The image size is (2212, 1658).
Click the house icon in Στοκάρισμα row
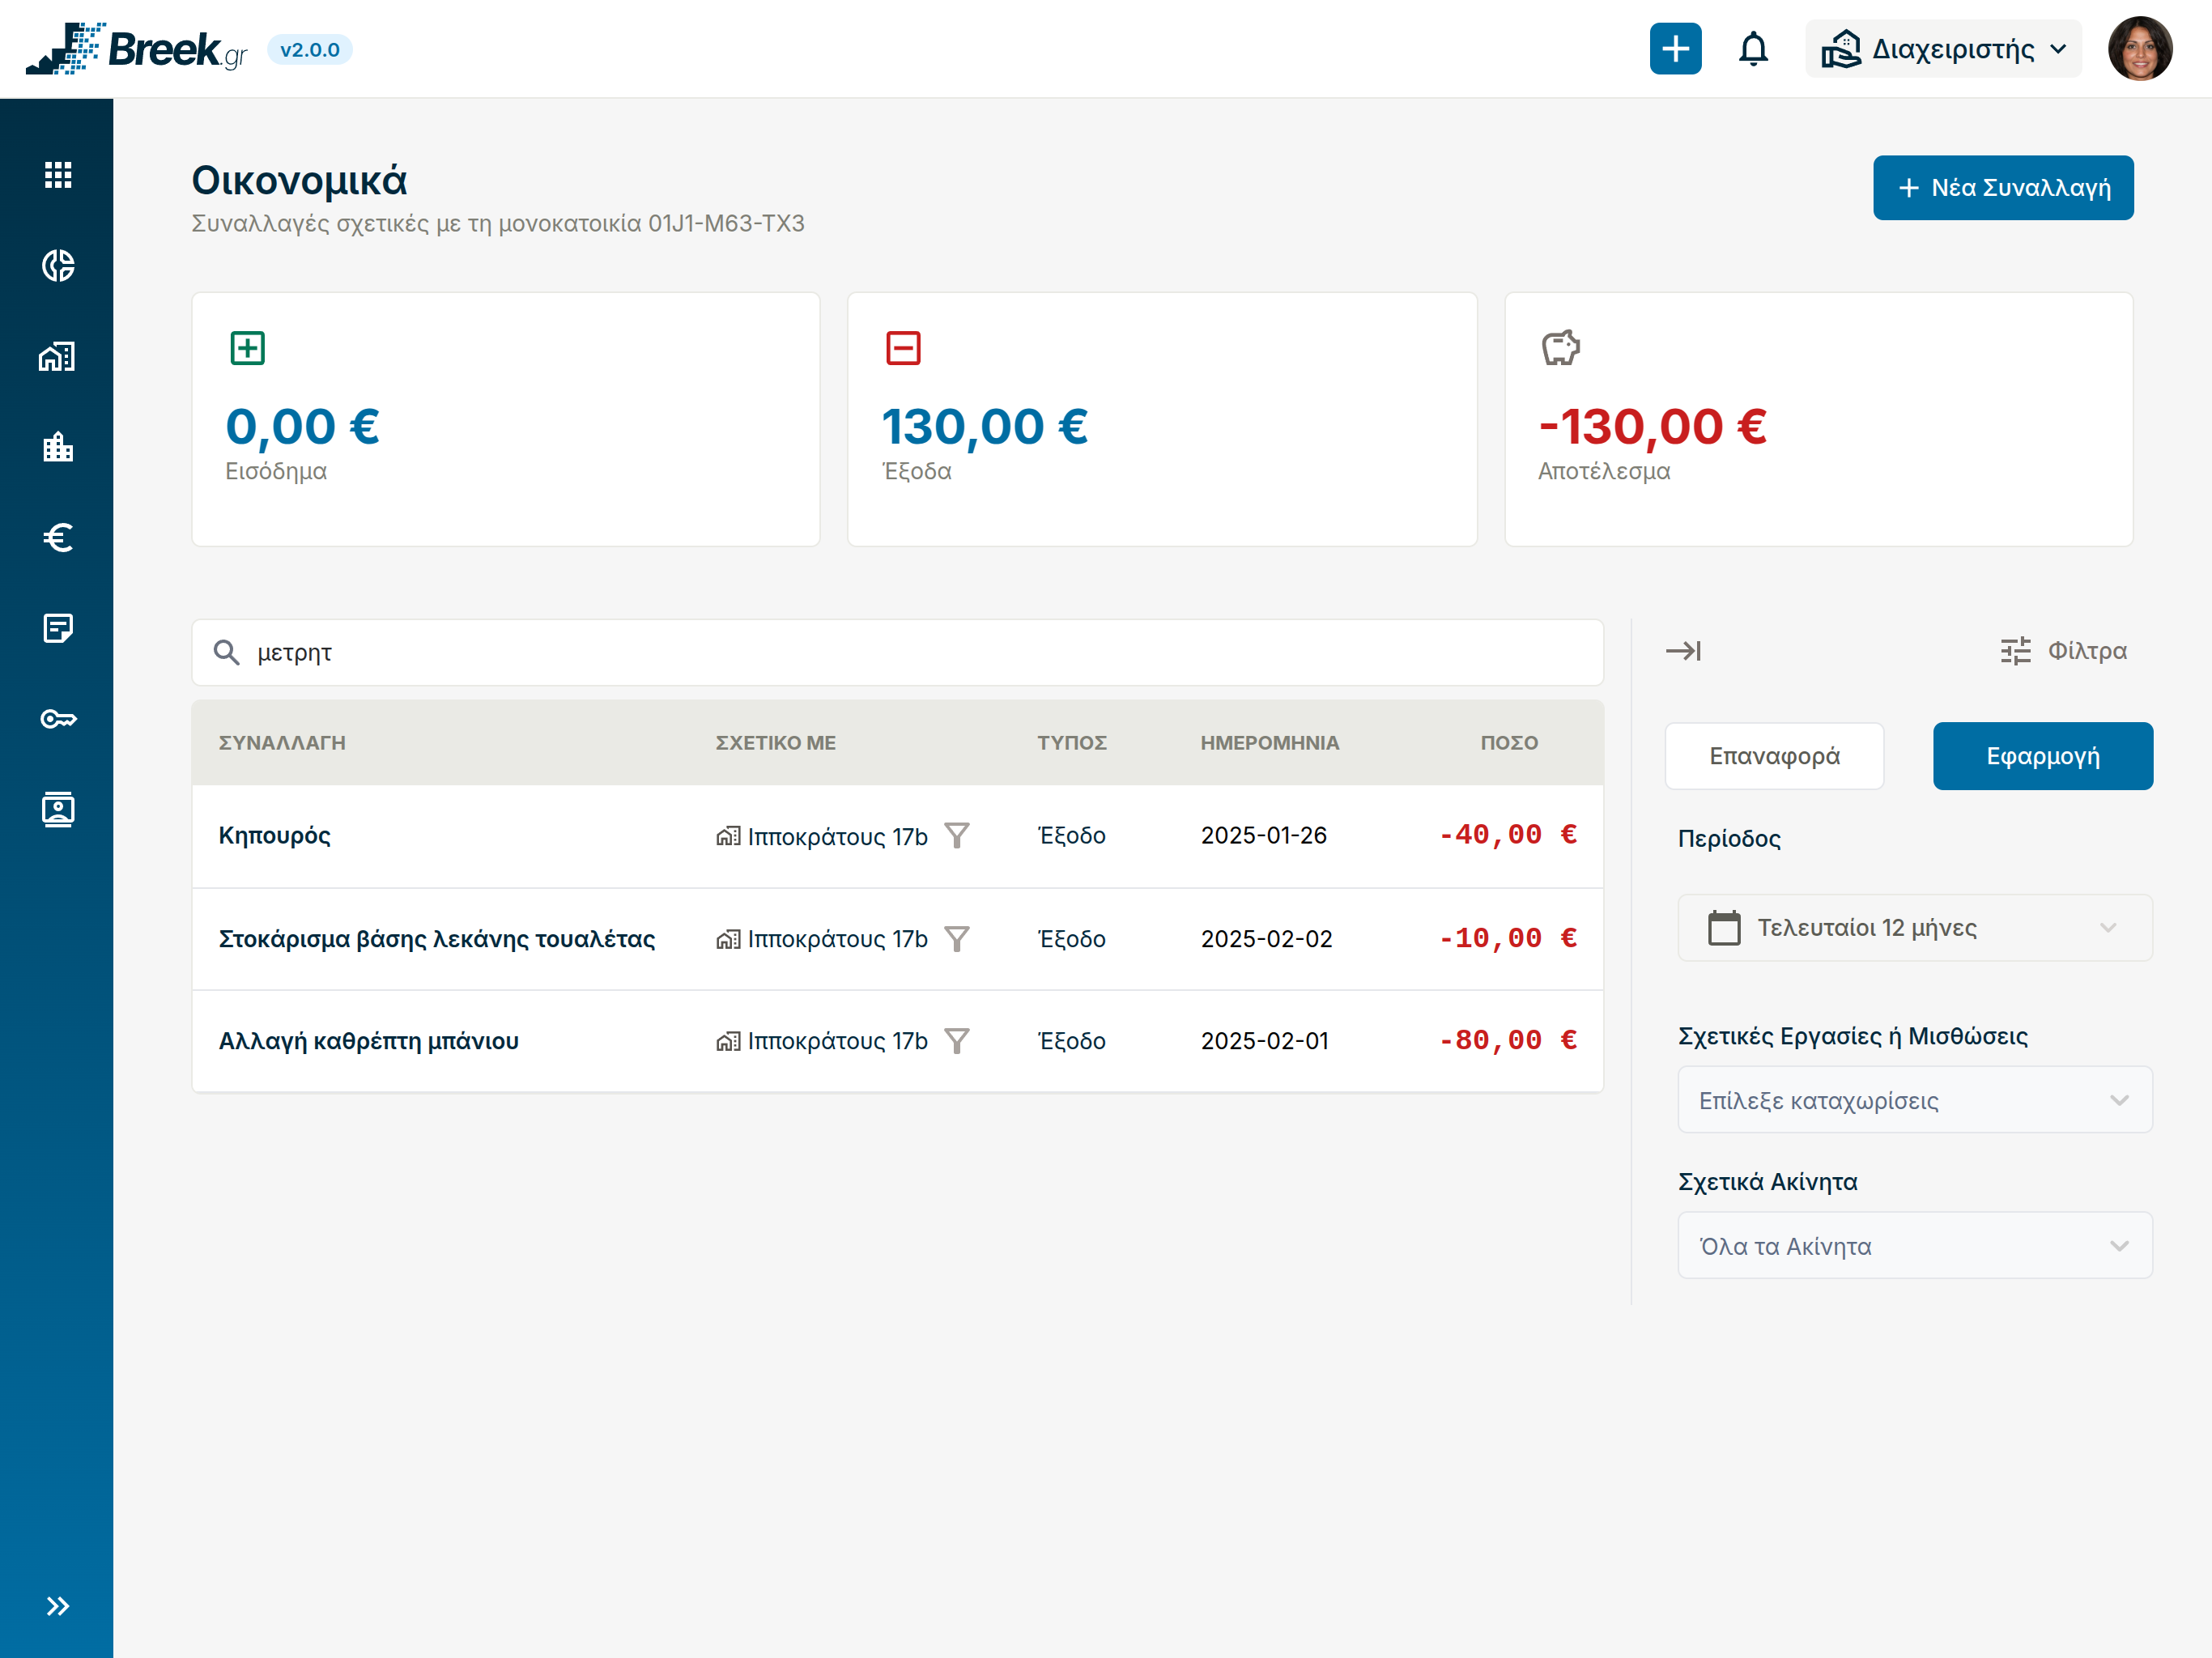click(x=728, y=939)
